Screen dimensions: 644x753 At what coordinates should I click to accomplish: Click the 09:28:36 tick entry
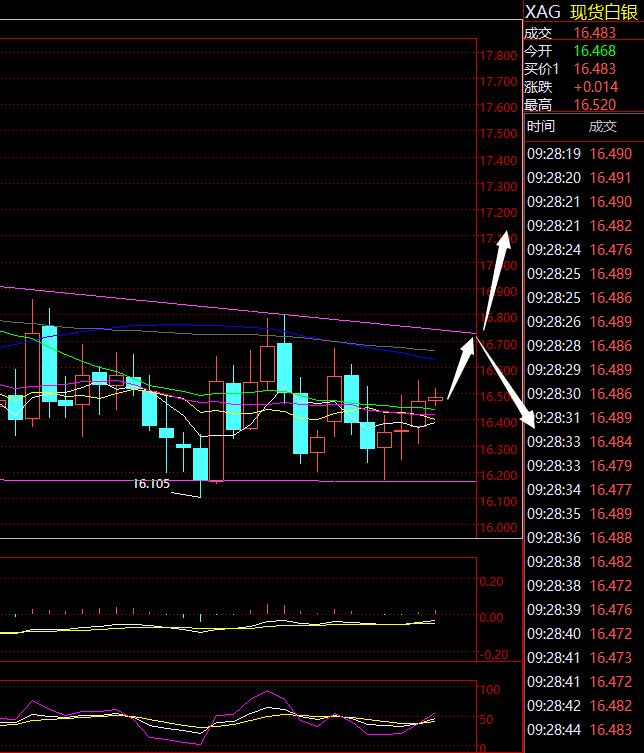point(580,538)
